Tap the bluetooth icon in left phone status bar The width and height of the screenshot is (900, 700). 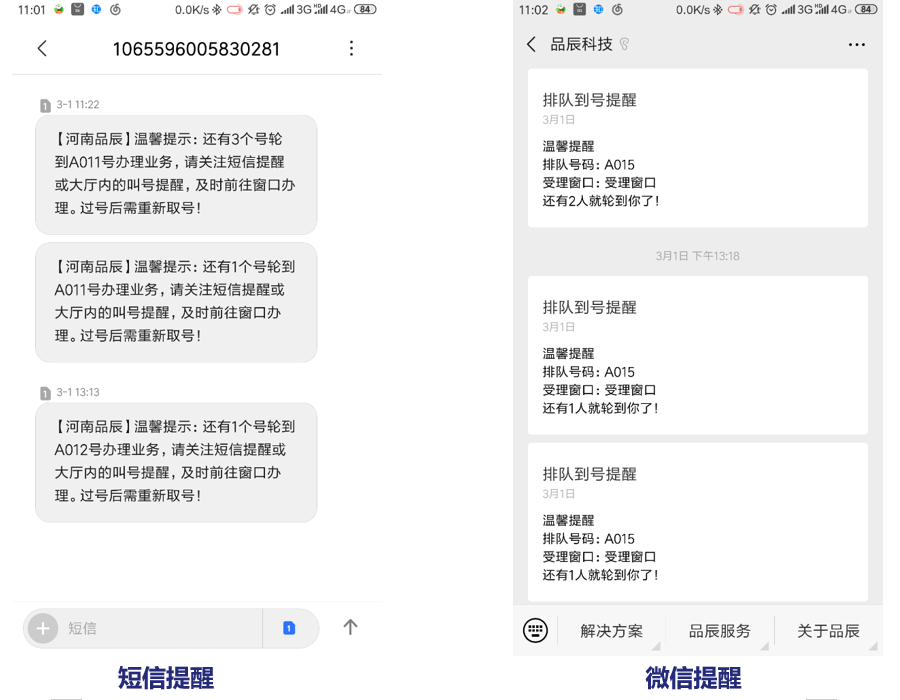tap(216, 10)
